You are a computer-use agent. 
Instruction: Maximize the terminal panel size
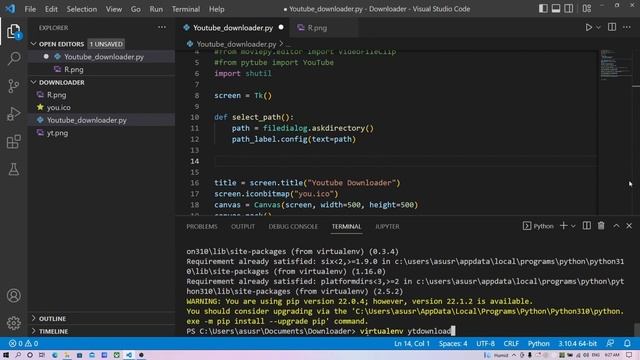(x=616, y=226)
